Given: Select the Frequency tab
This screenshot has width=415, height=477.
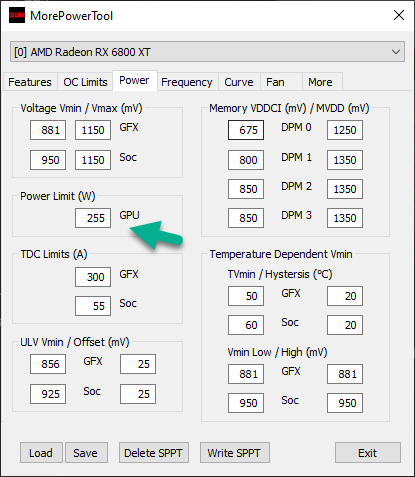Looking at the screenshot, I should (x=187, y=82).
